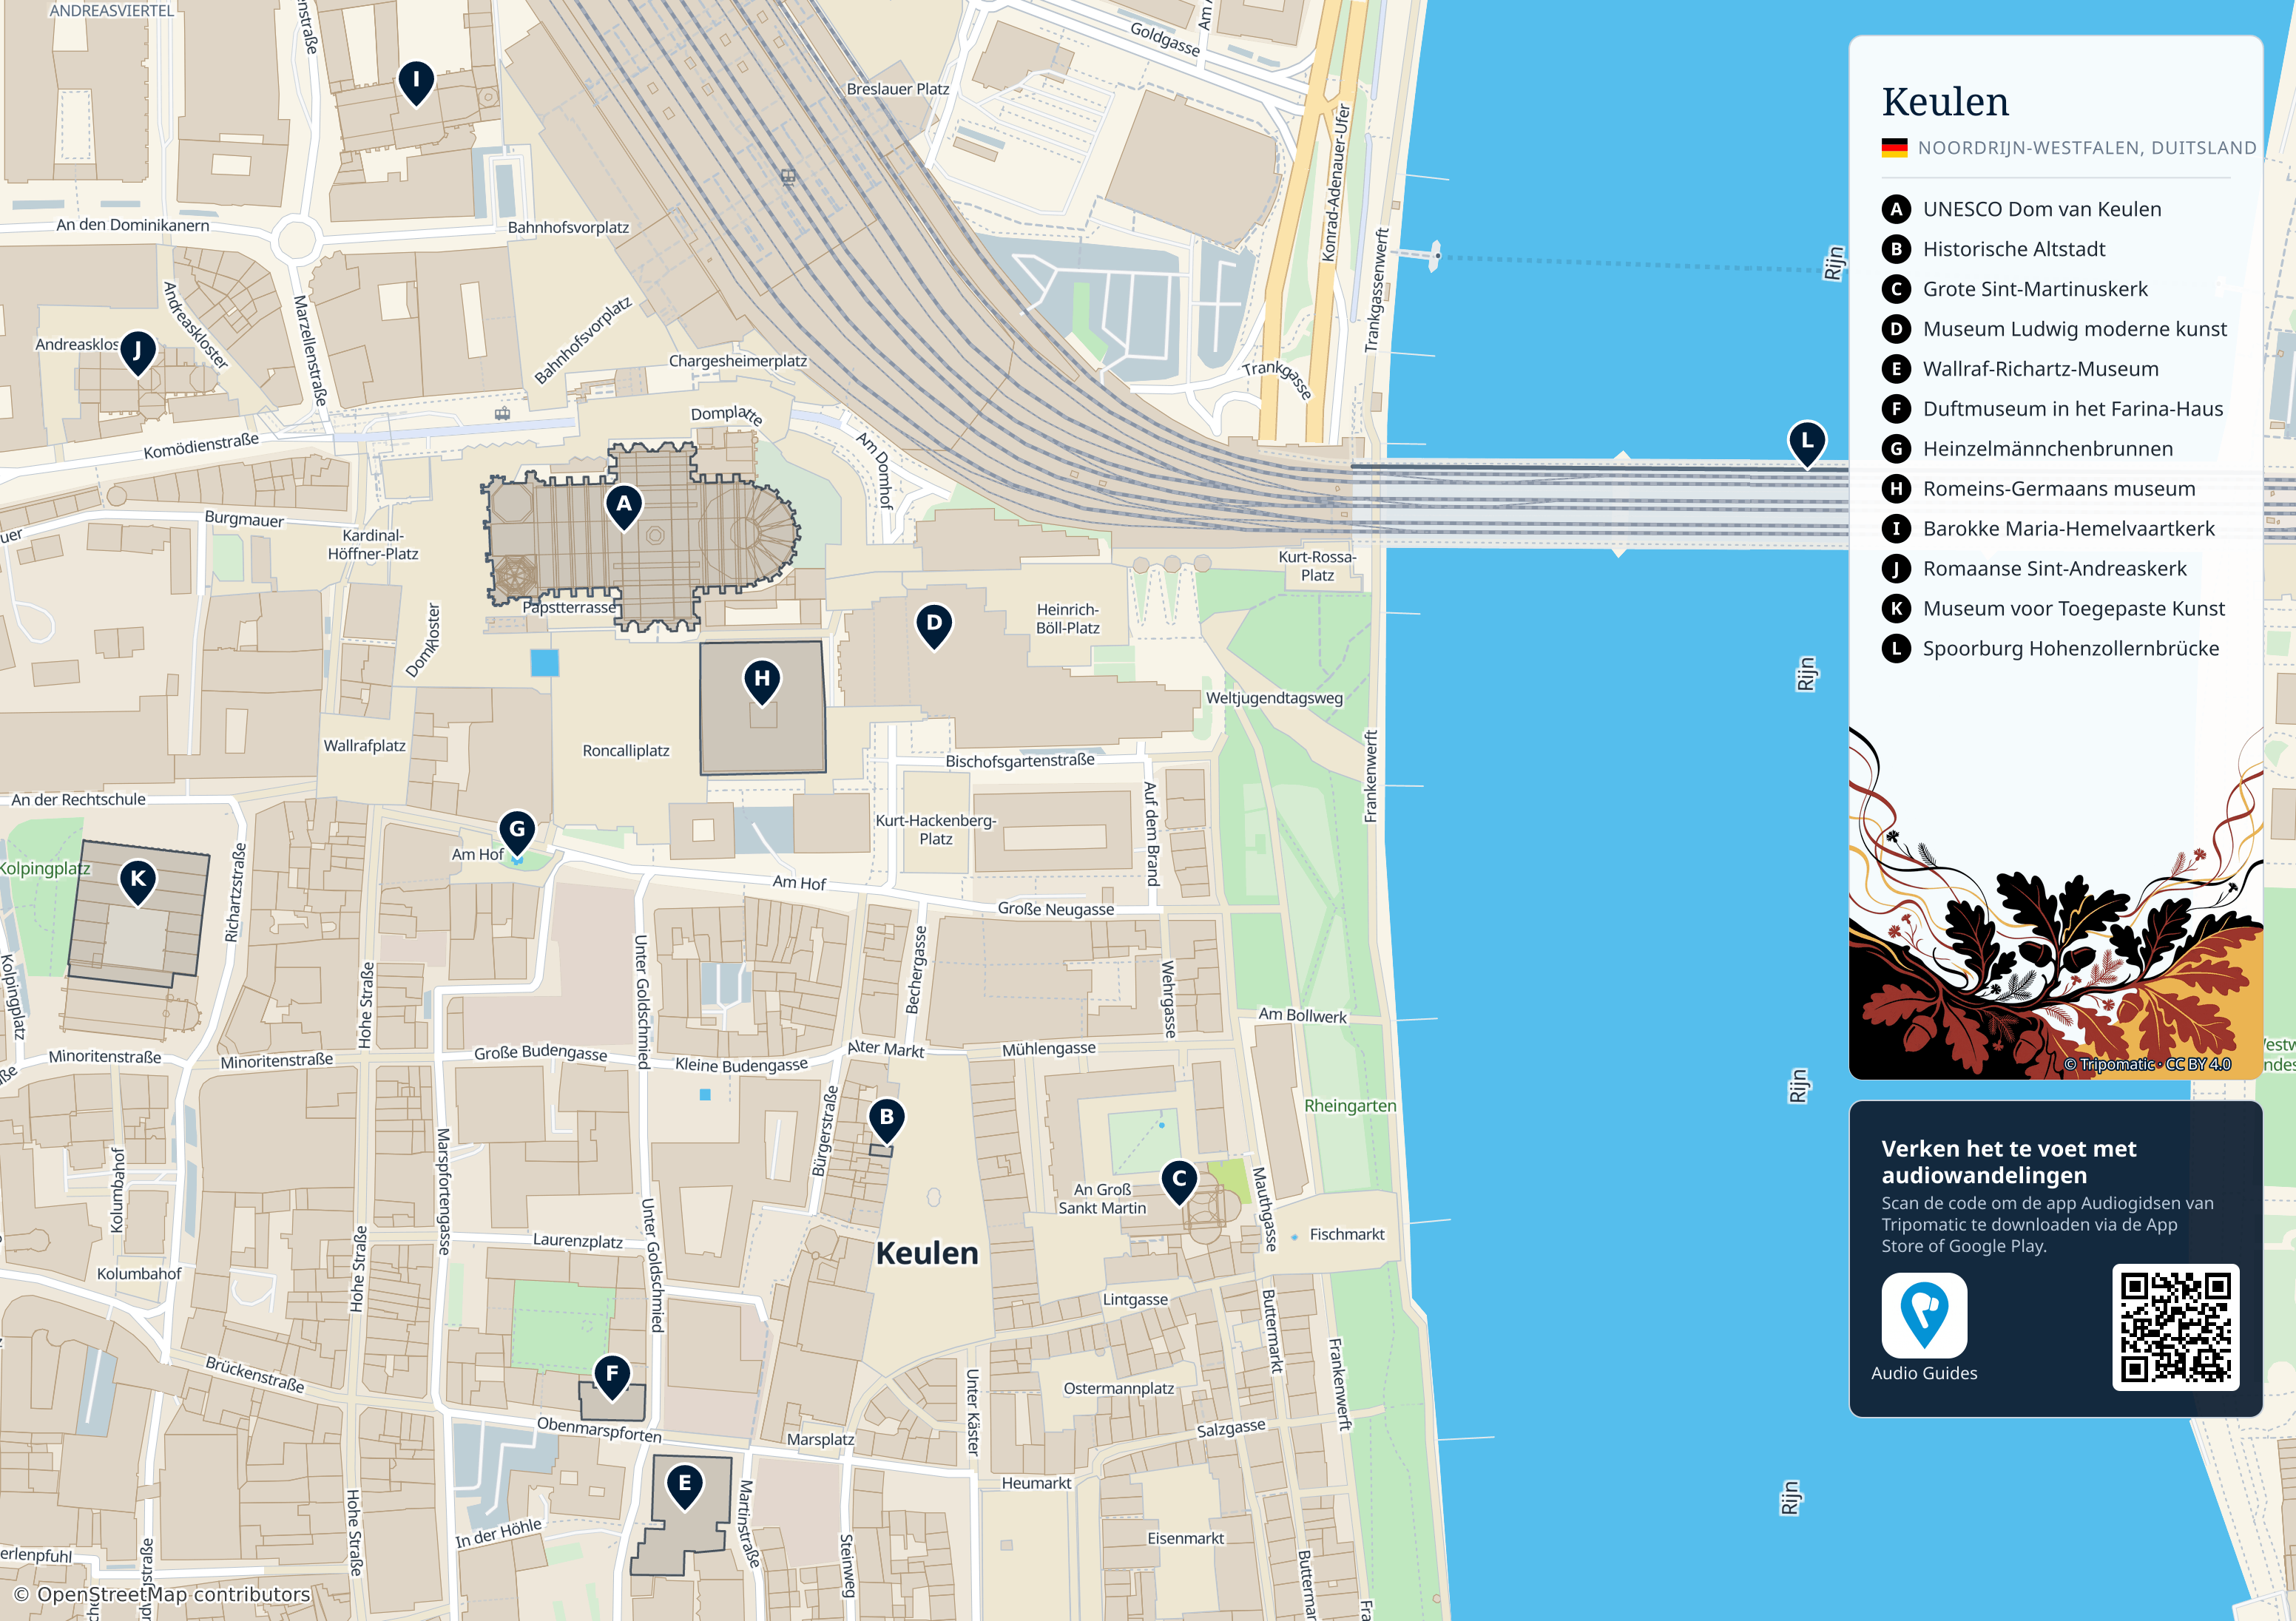Click map pin J at Andreaskloster
This screenshot has width=2296, height=1621.
pos(138,353)
